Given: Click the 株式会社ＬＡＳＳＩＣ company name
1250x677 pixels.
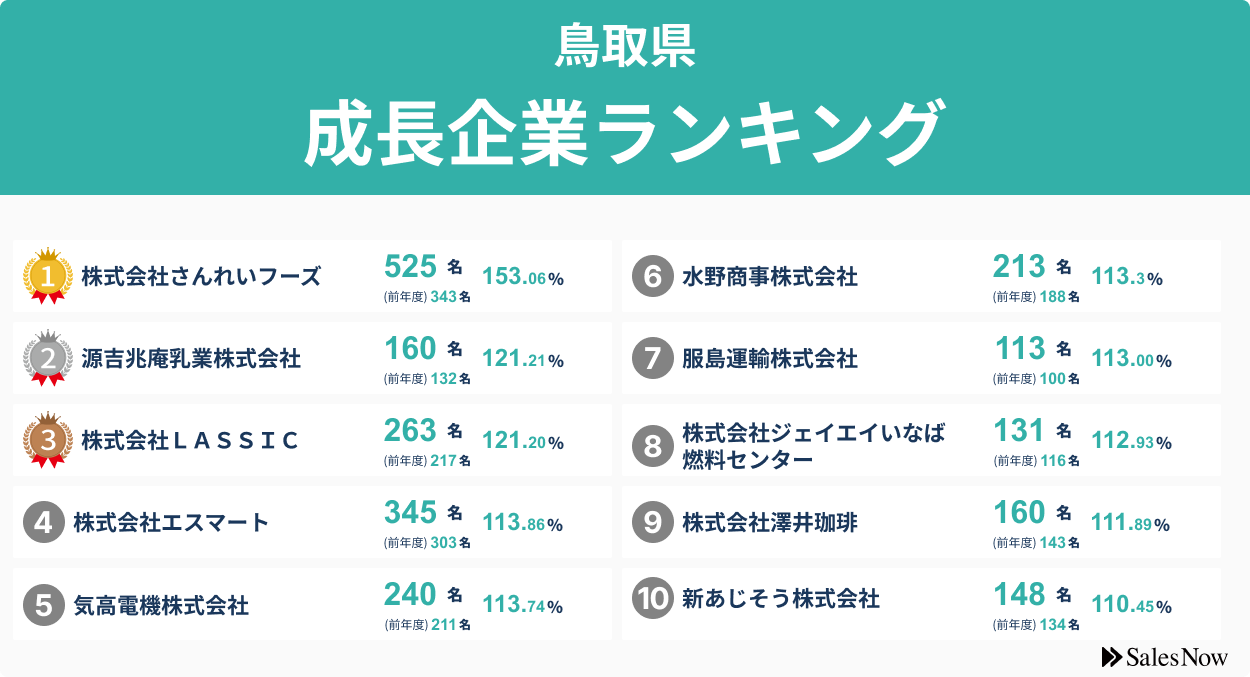Looking at the screenshot, I should [190, 440].
